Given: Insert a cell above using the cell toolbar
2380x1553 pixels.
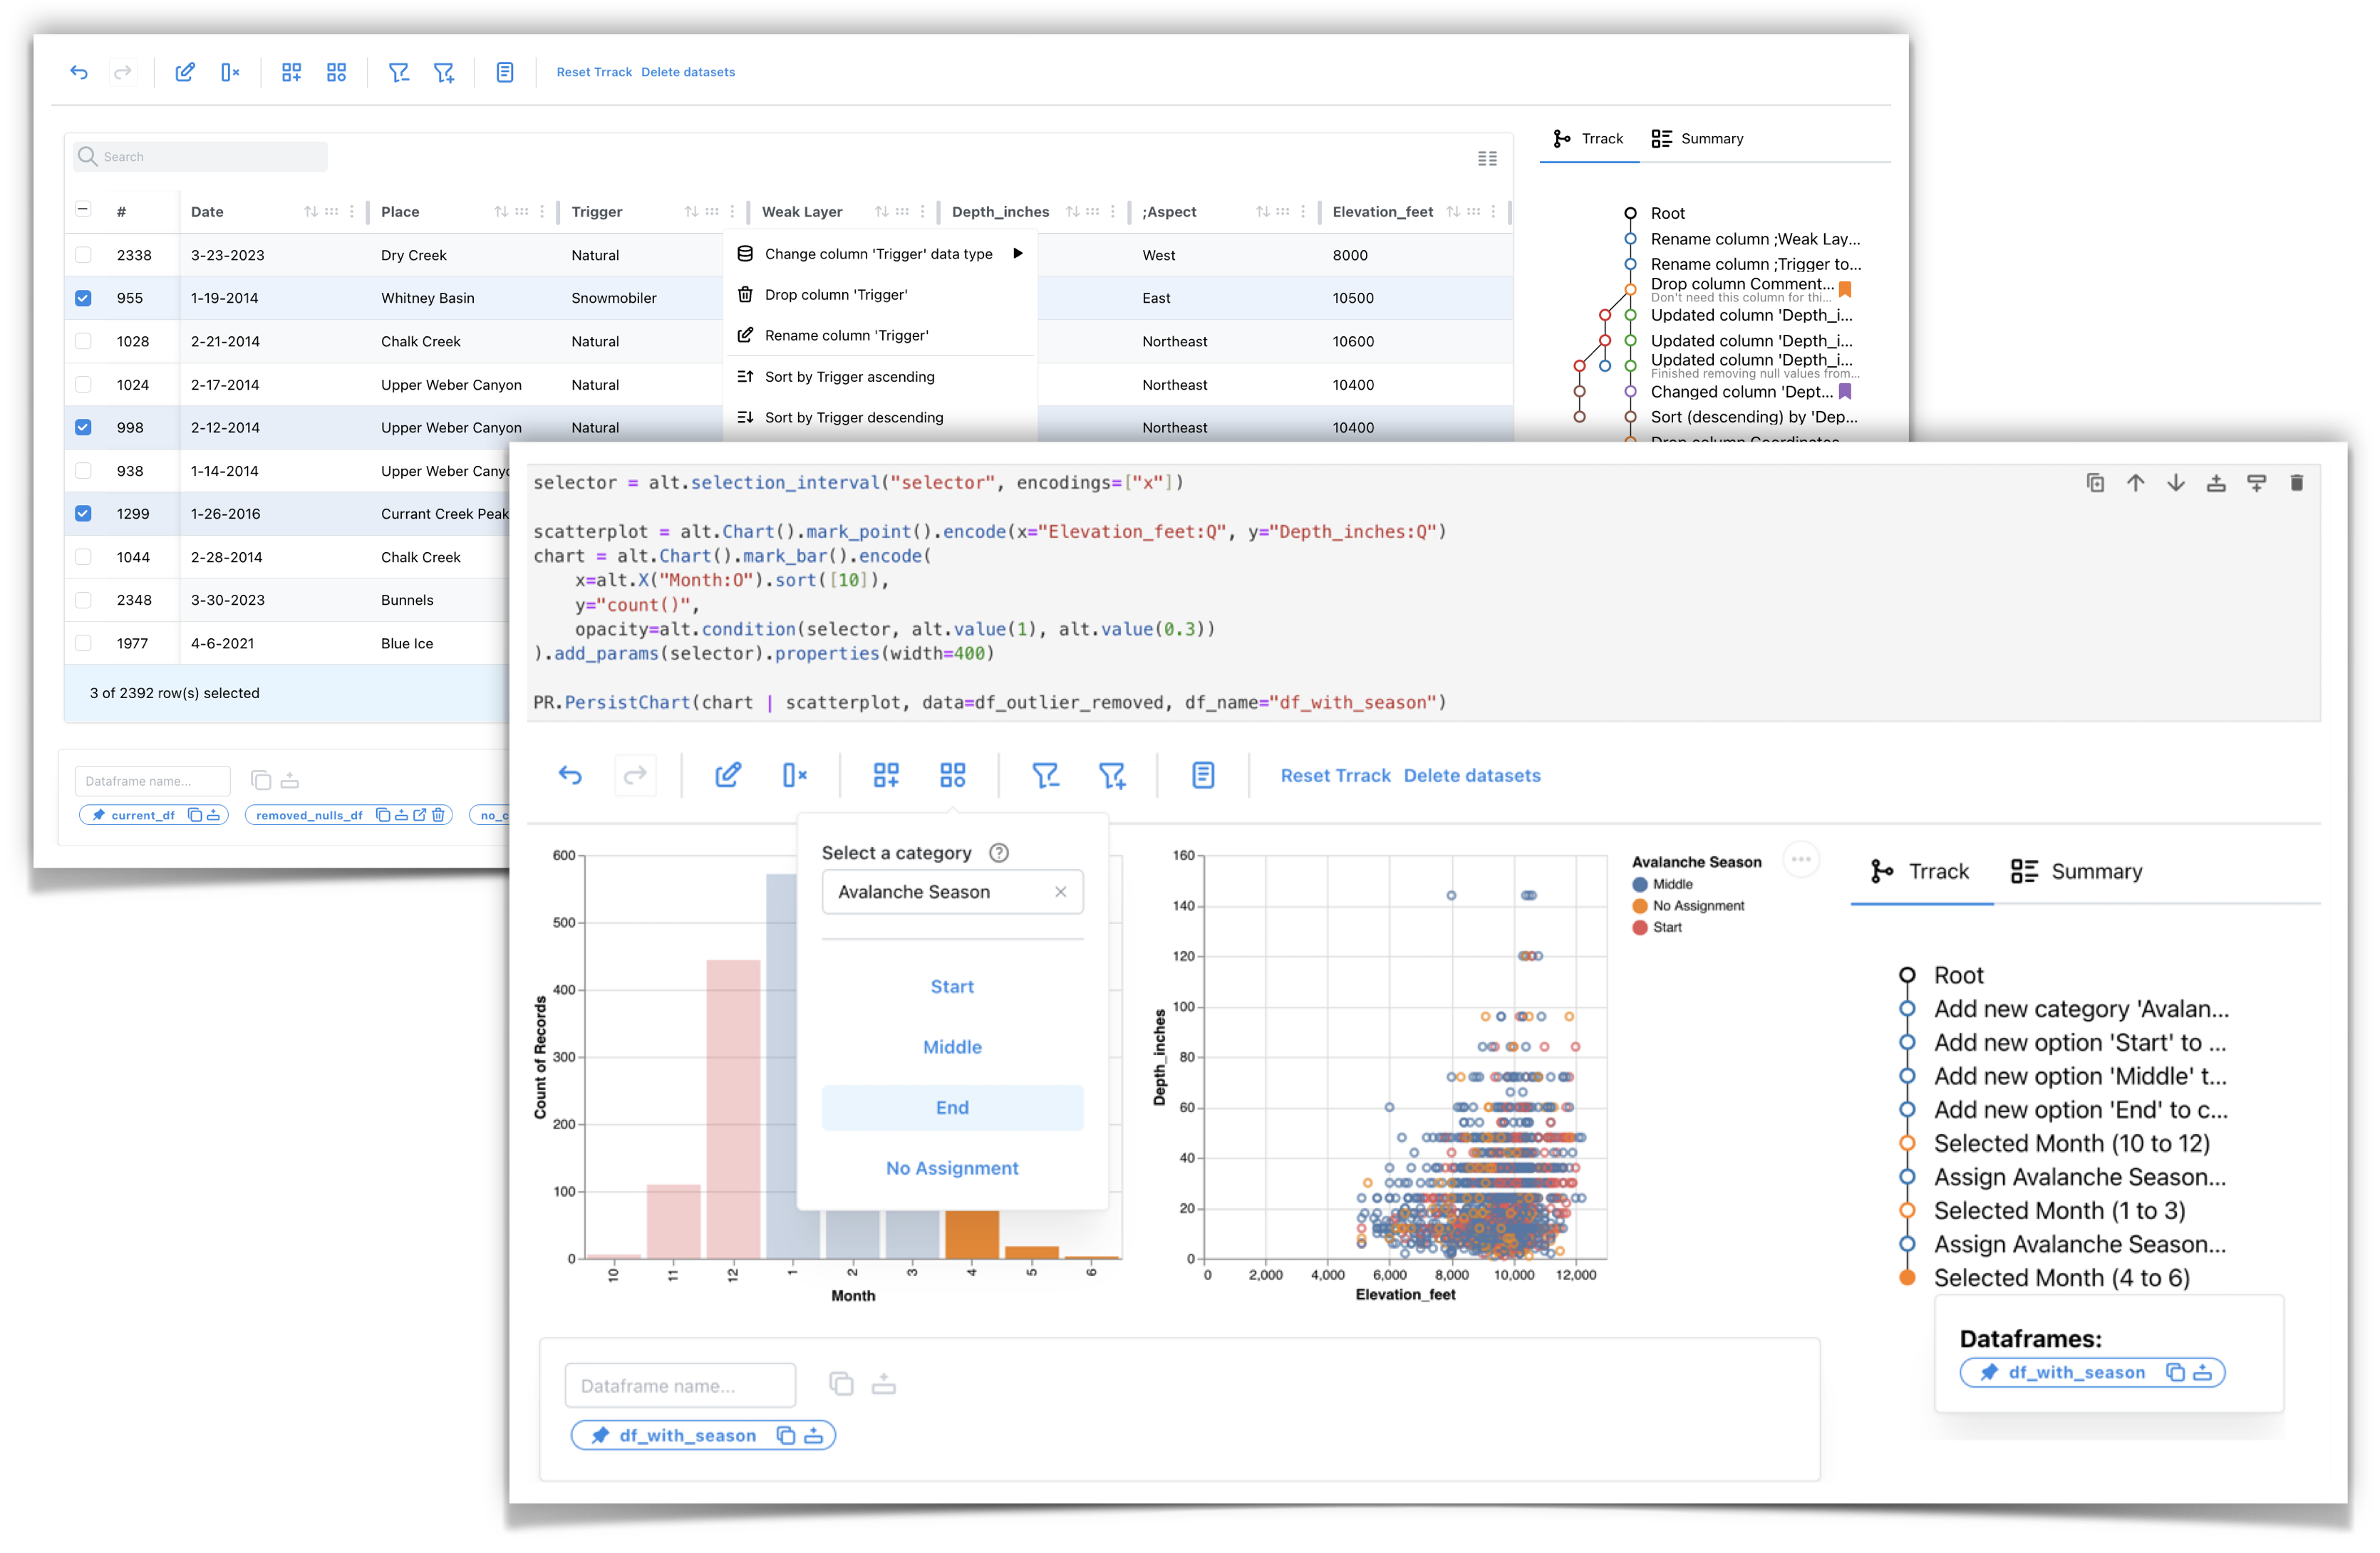Looking at the screenshot, I should pyautogui.click(x=2216, y=484).
